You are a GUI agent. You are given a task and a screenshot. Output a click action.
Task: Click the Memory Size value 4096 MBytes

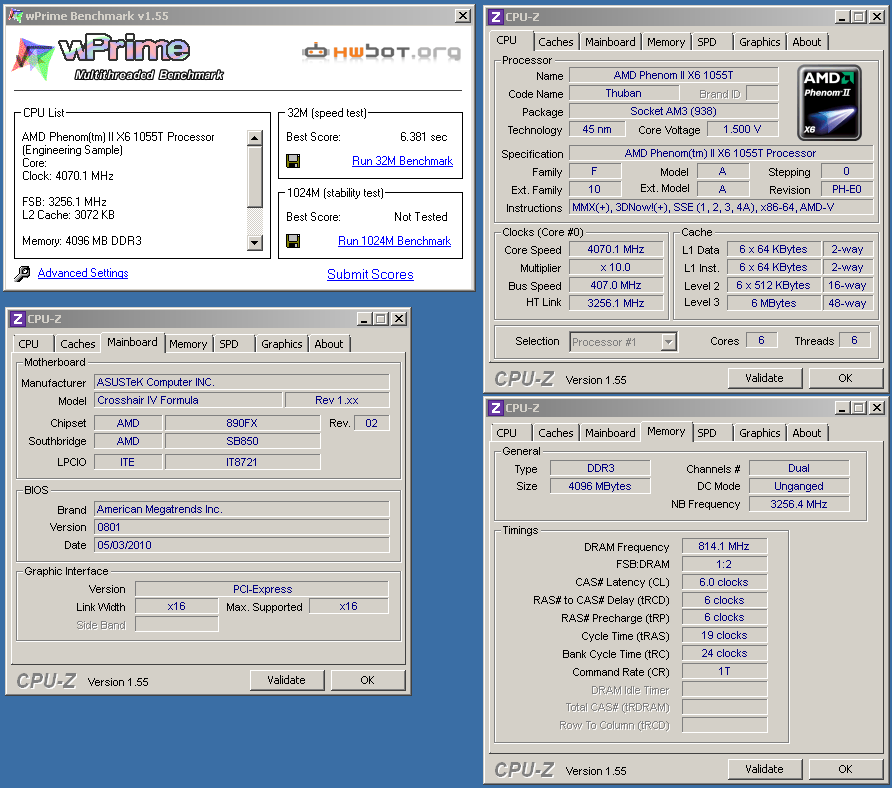pos(600,486)
